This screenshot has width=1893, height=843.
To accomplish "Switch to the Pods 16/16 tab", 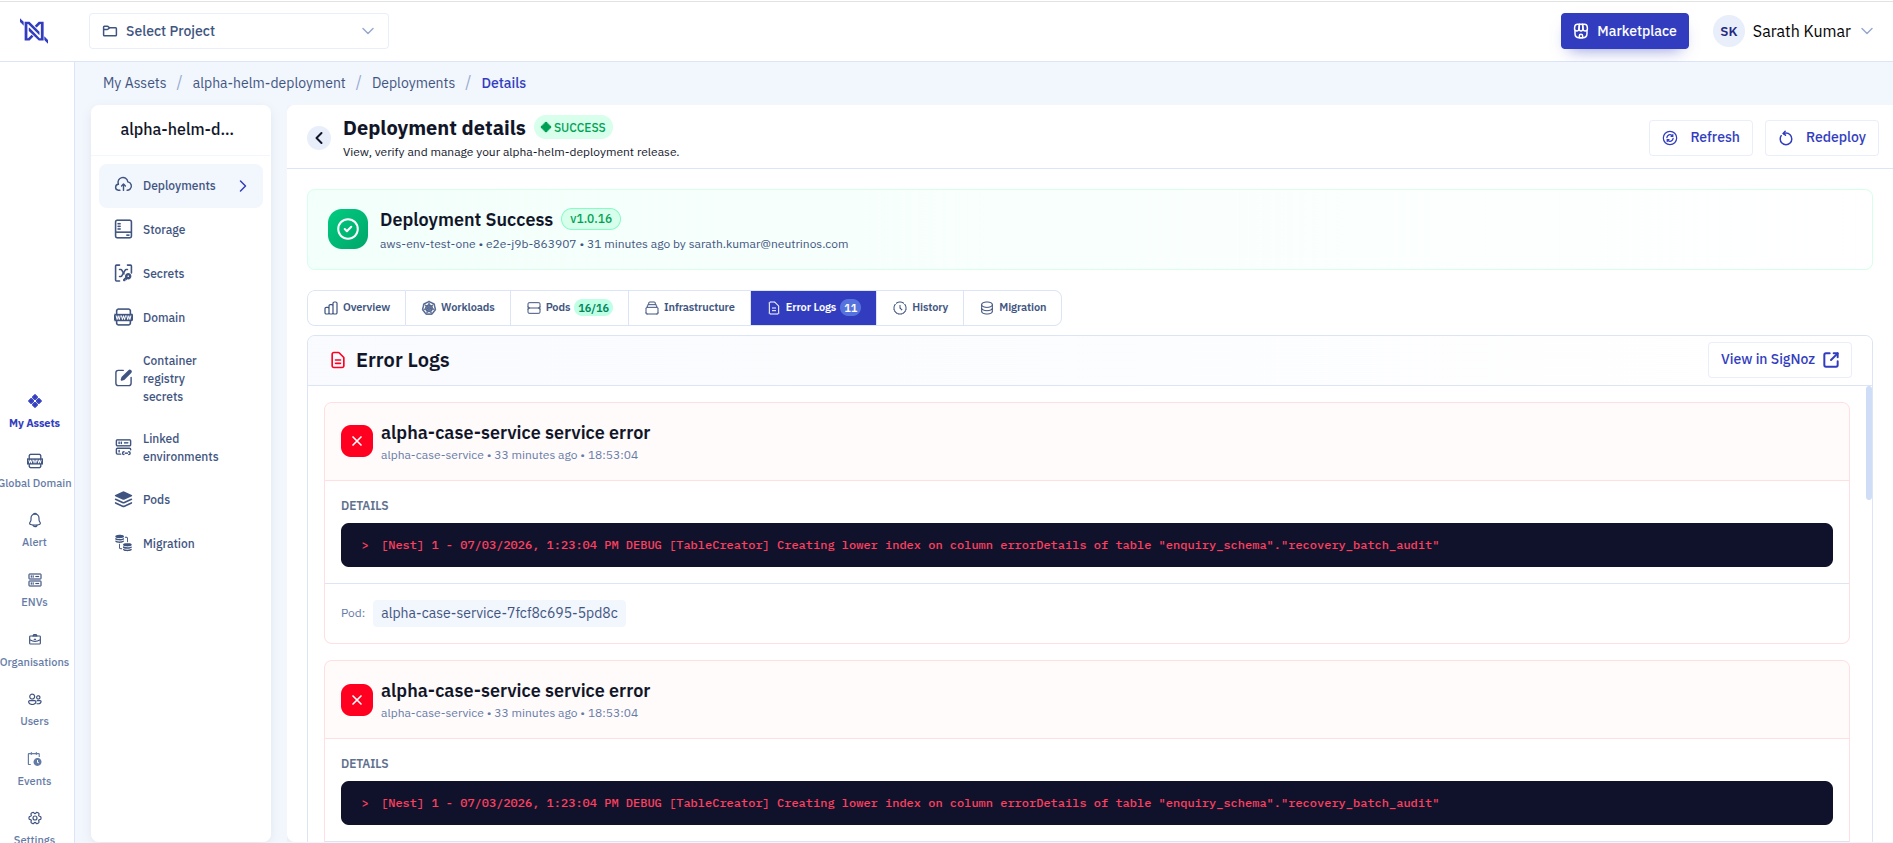I will coord(569,308).
